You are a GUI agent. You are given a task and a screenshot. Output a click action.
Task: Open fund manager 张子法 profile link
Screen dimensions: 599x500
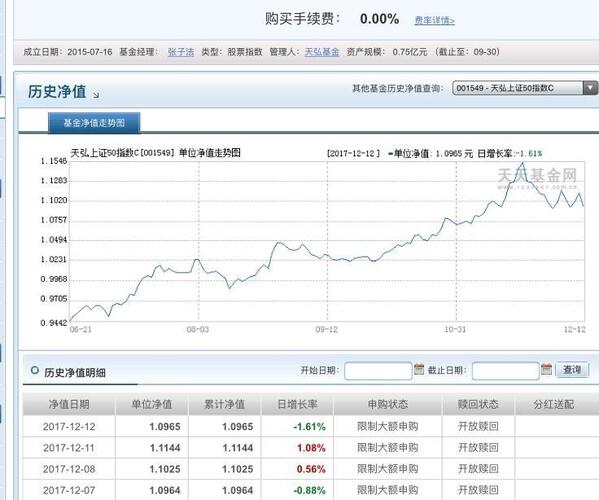click(181, 52)
